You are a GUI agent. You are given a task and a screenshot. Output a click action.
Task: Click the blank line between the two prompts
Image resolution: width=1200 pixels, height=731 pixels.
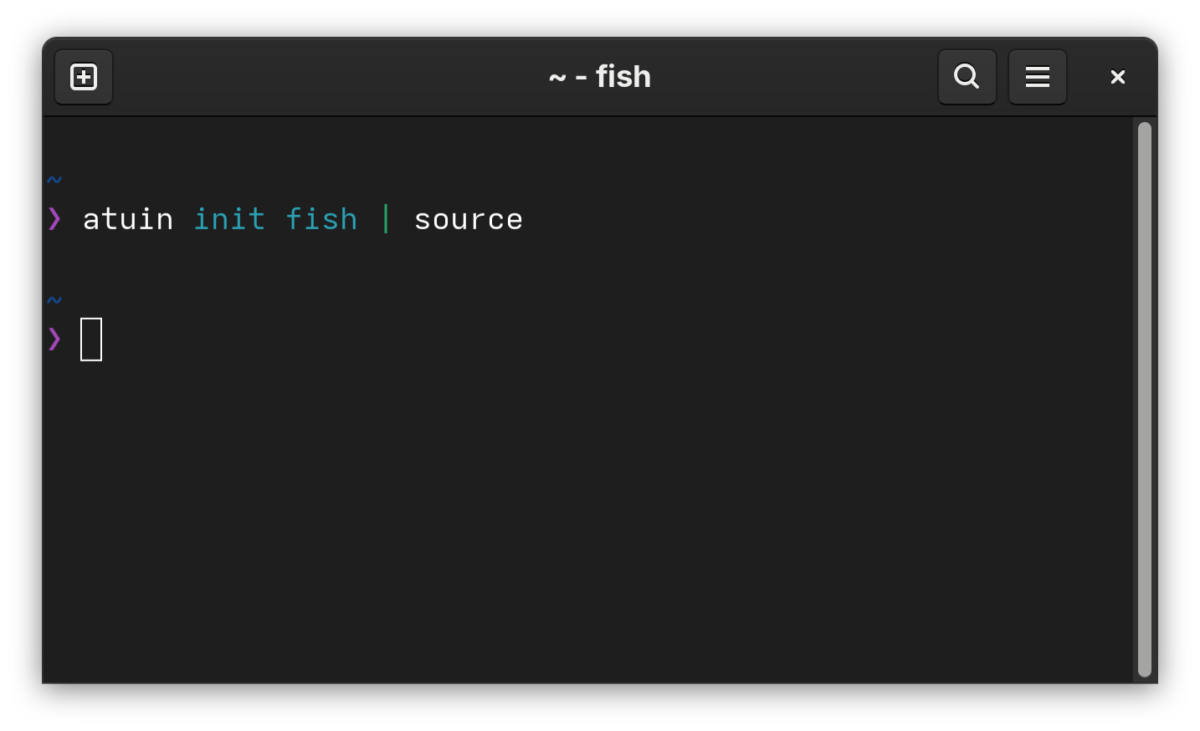(x=590, y=259)
